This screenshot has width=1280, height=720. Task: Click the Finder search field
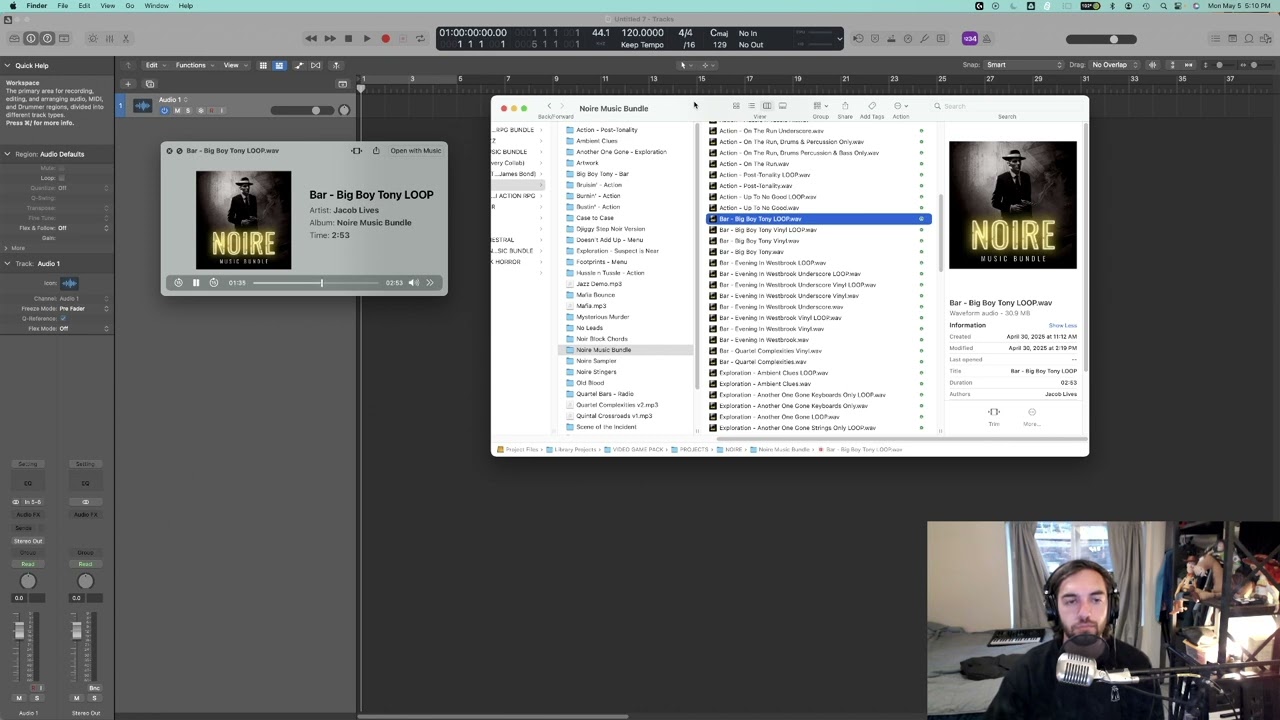pos(1005,106)
